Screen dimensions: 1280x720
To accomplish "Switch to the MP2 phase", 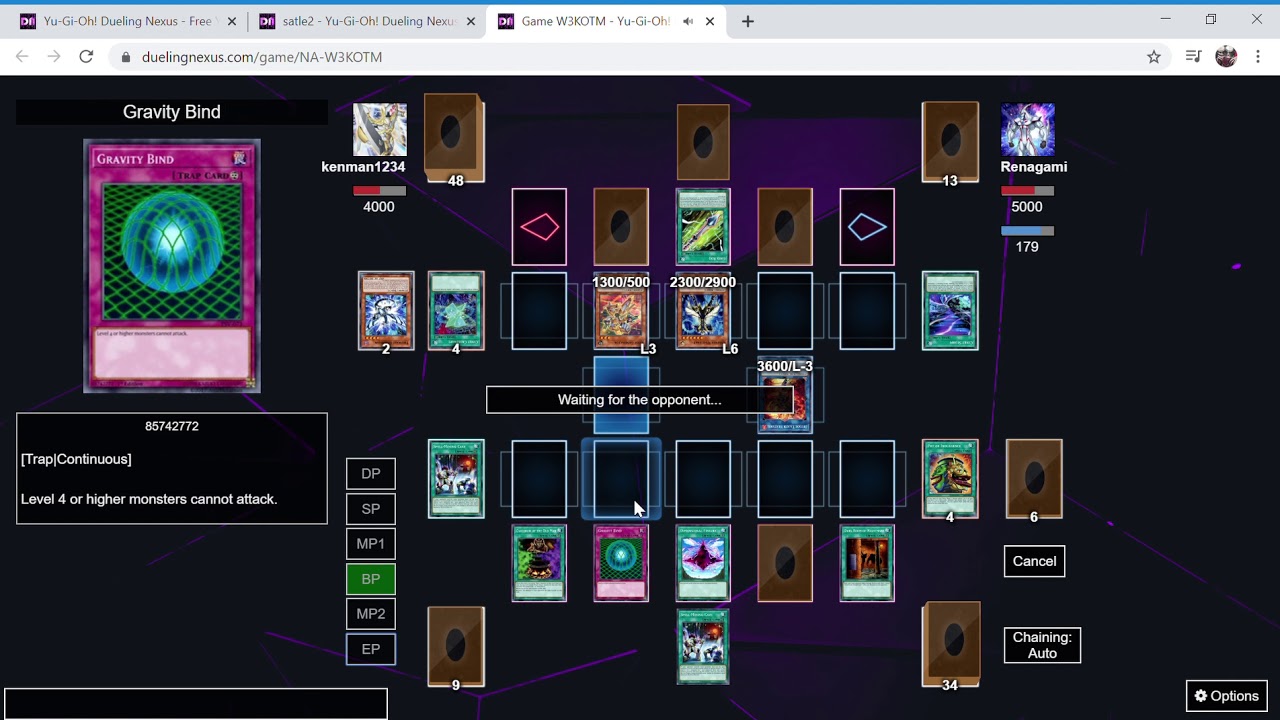I will pos(371,614).
